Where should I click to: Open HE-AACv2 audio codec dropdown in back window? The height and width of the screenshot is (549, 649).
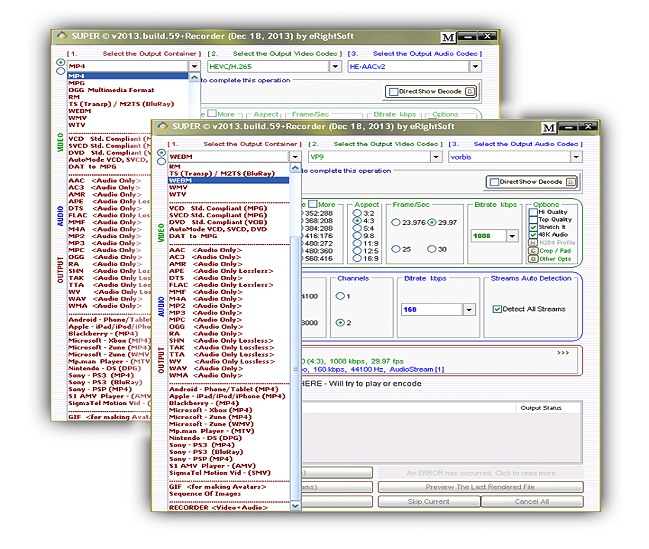coord(476,66)
